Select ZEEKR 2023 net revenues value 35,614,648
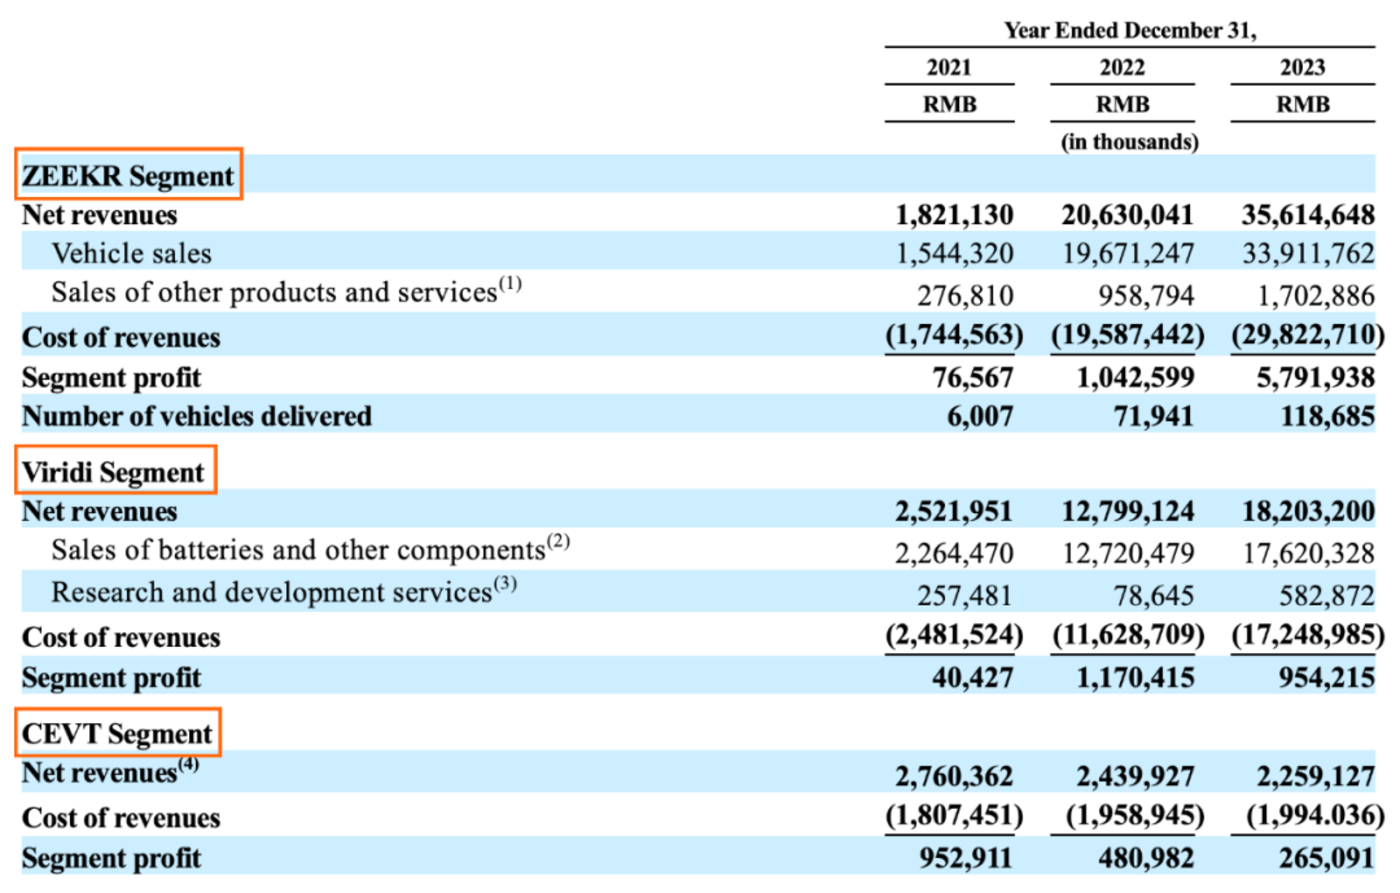Screen dimensions: 1400x893 click(x=1308, y=215)
